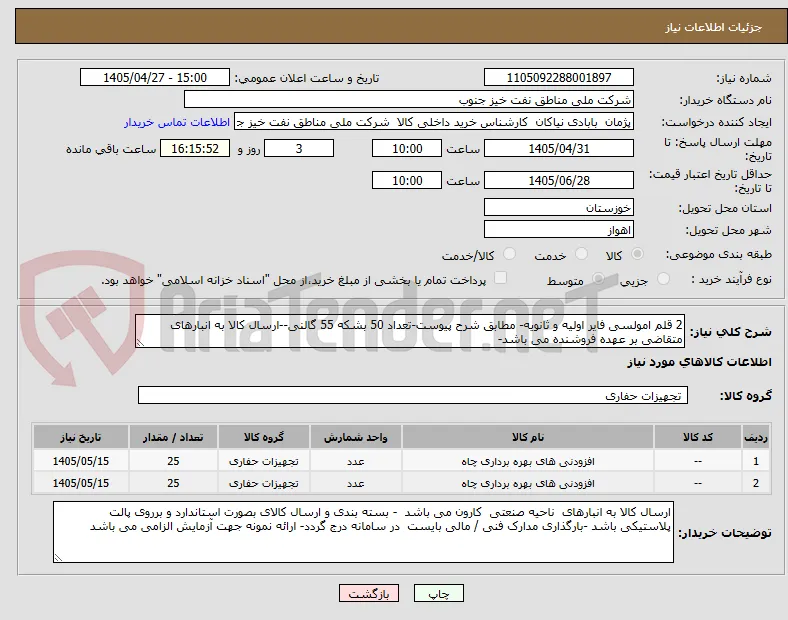Select the جزیی purchase type radio
The height and width of the screenshot is (620, 788).
tap(663, 279)
